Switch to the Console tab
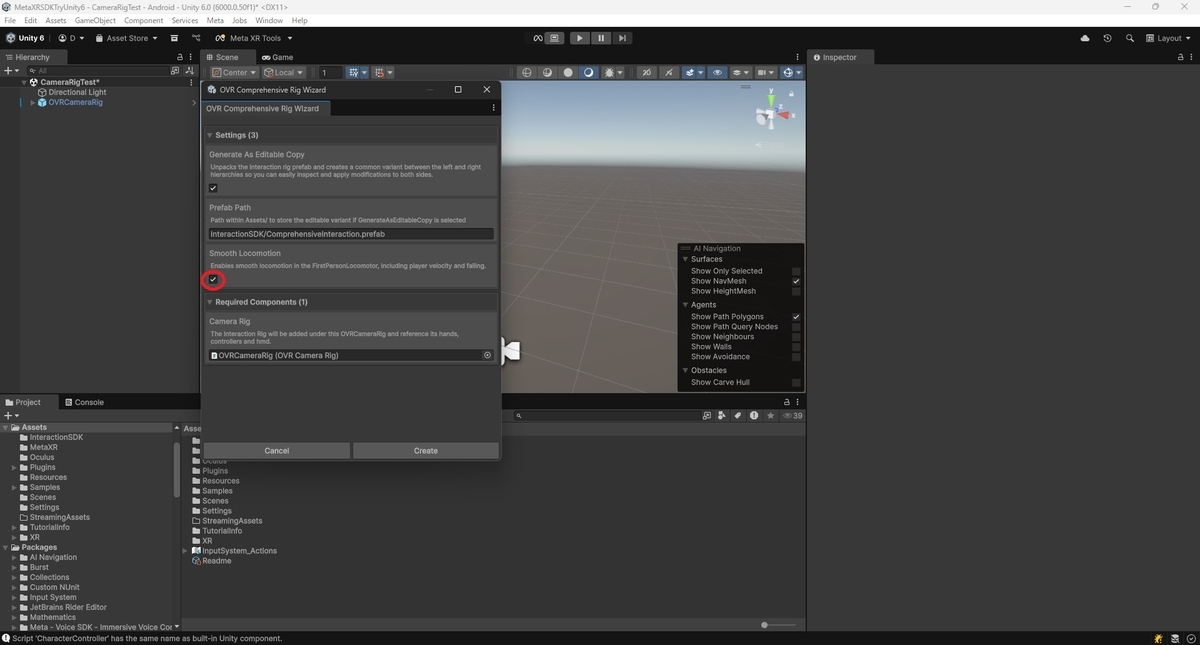The height and width of the screenshot is (645, 1200). click(84, 402)
